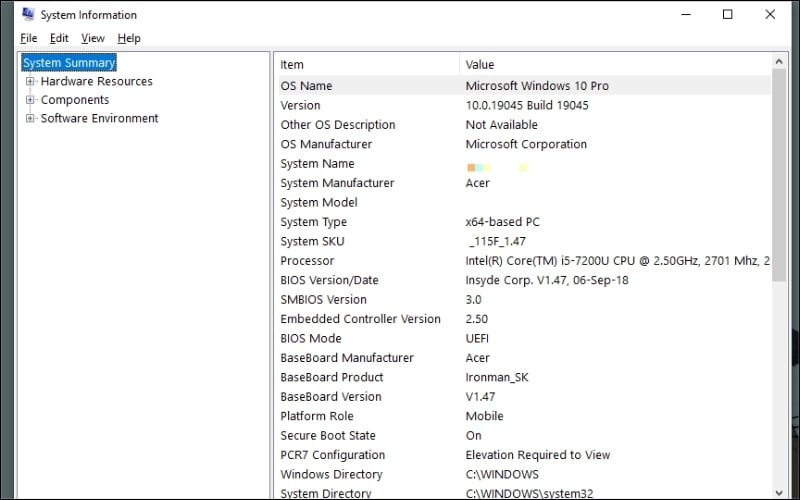Select the BaseBoard Manufacturer row label
The height and width of the screenshot is (500, 800).
pos(347,358)
